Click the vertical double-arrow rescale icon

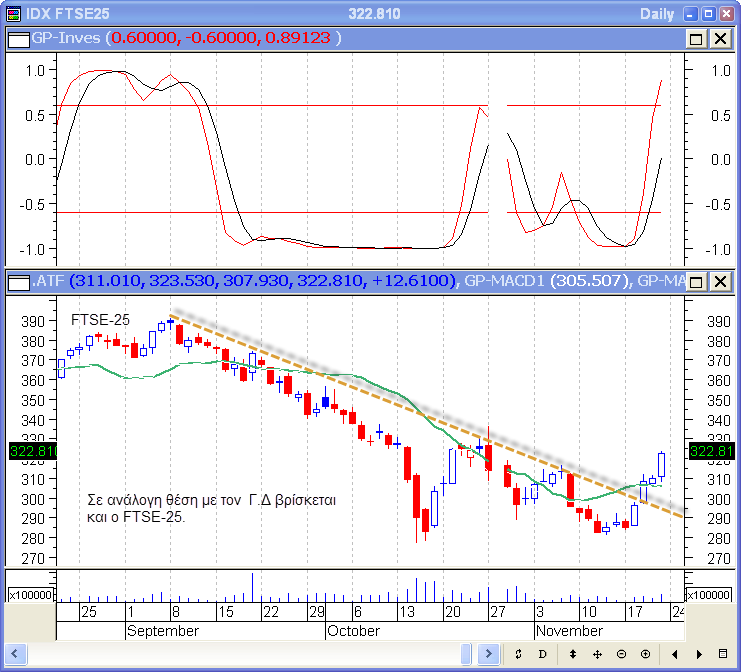(x=573, y=654)
